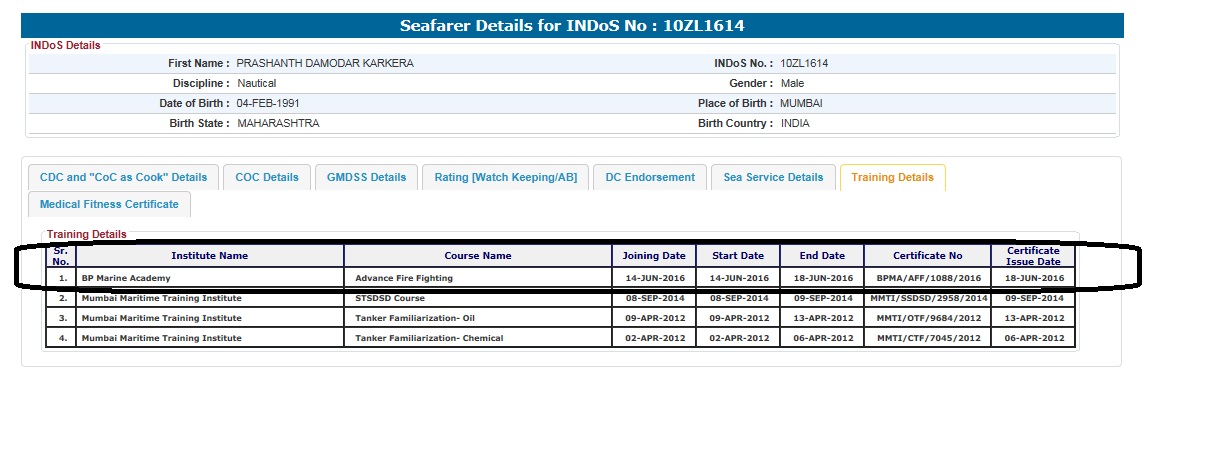Open the CDC and "CoC as Cook" Details tab
Viewport: 1224px width, 460px height.
123,177
